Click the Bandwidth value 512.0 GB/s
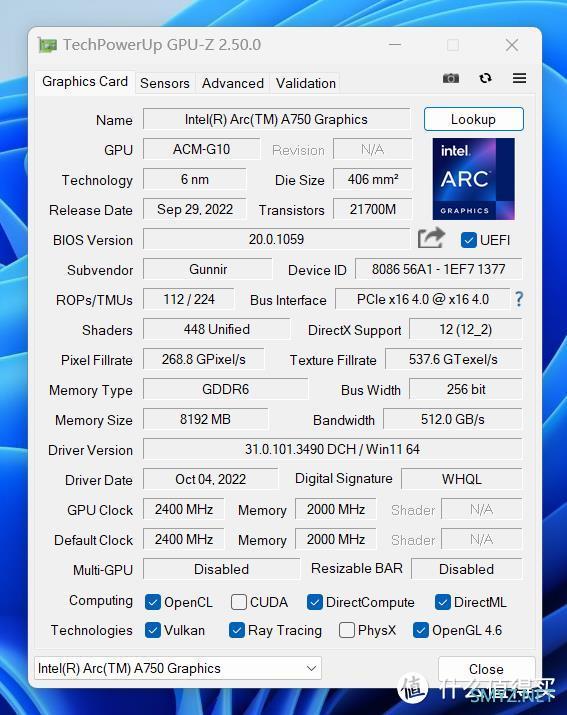 coord(453,419)
